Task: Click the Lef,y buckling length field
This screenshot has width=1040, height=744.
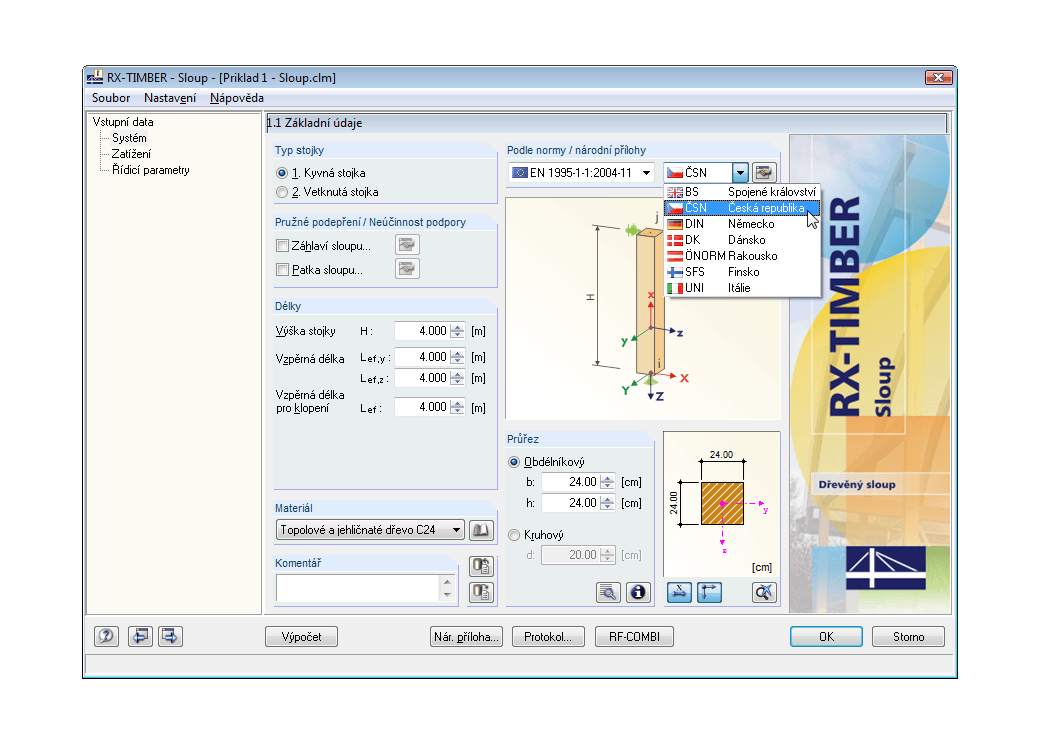Action: click(x=422, y=357)
